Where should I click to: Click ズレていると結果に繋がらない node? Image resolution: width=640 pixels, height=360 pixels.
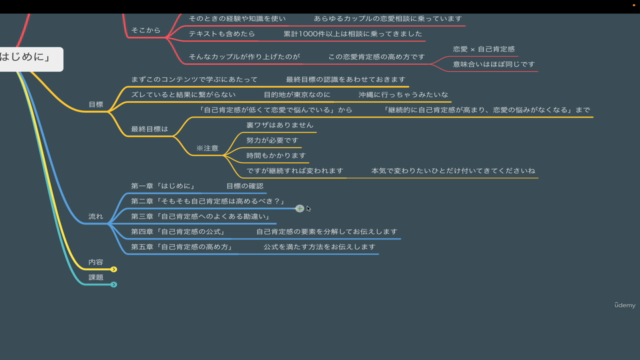coord(183,95)
